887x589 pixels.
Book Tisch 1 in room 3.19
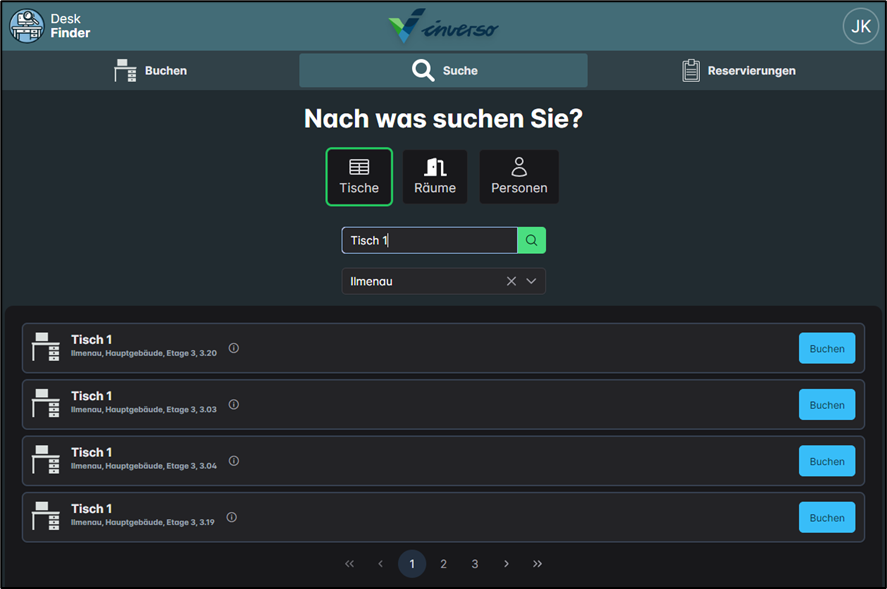point(827,518)
